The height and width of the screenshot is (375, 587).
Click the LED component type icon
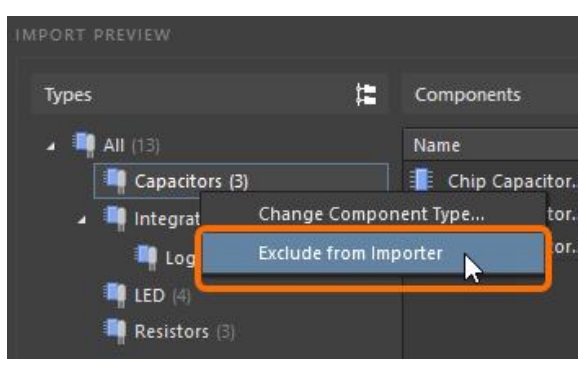(x=115, y=295)
